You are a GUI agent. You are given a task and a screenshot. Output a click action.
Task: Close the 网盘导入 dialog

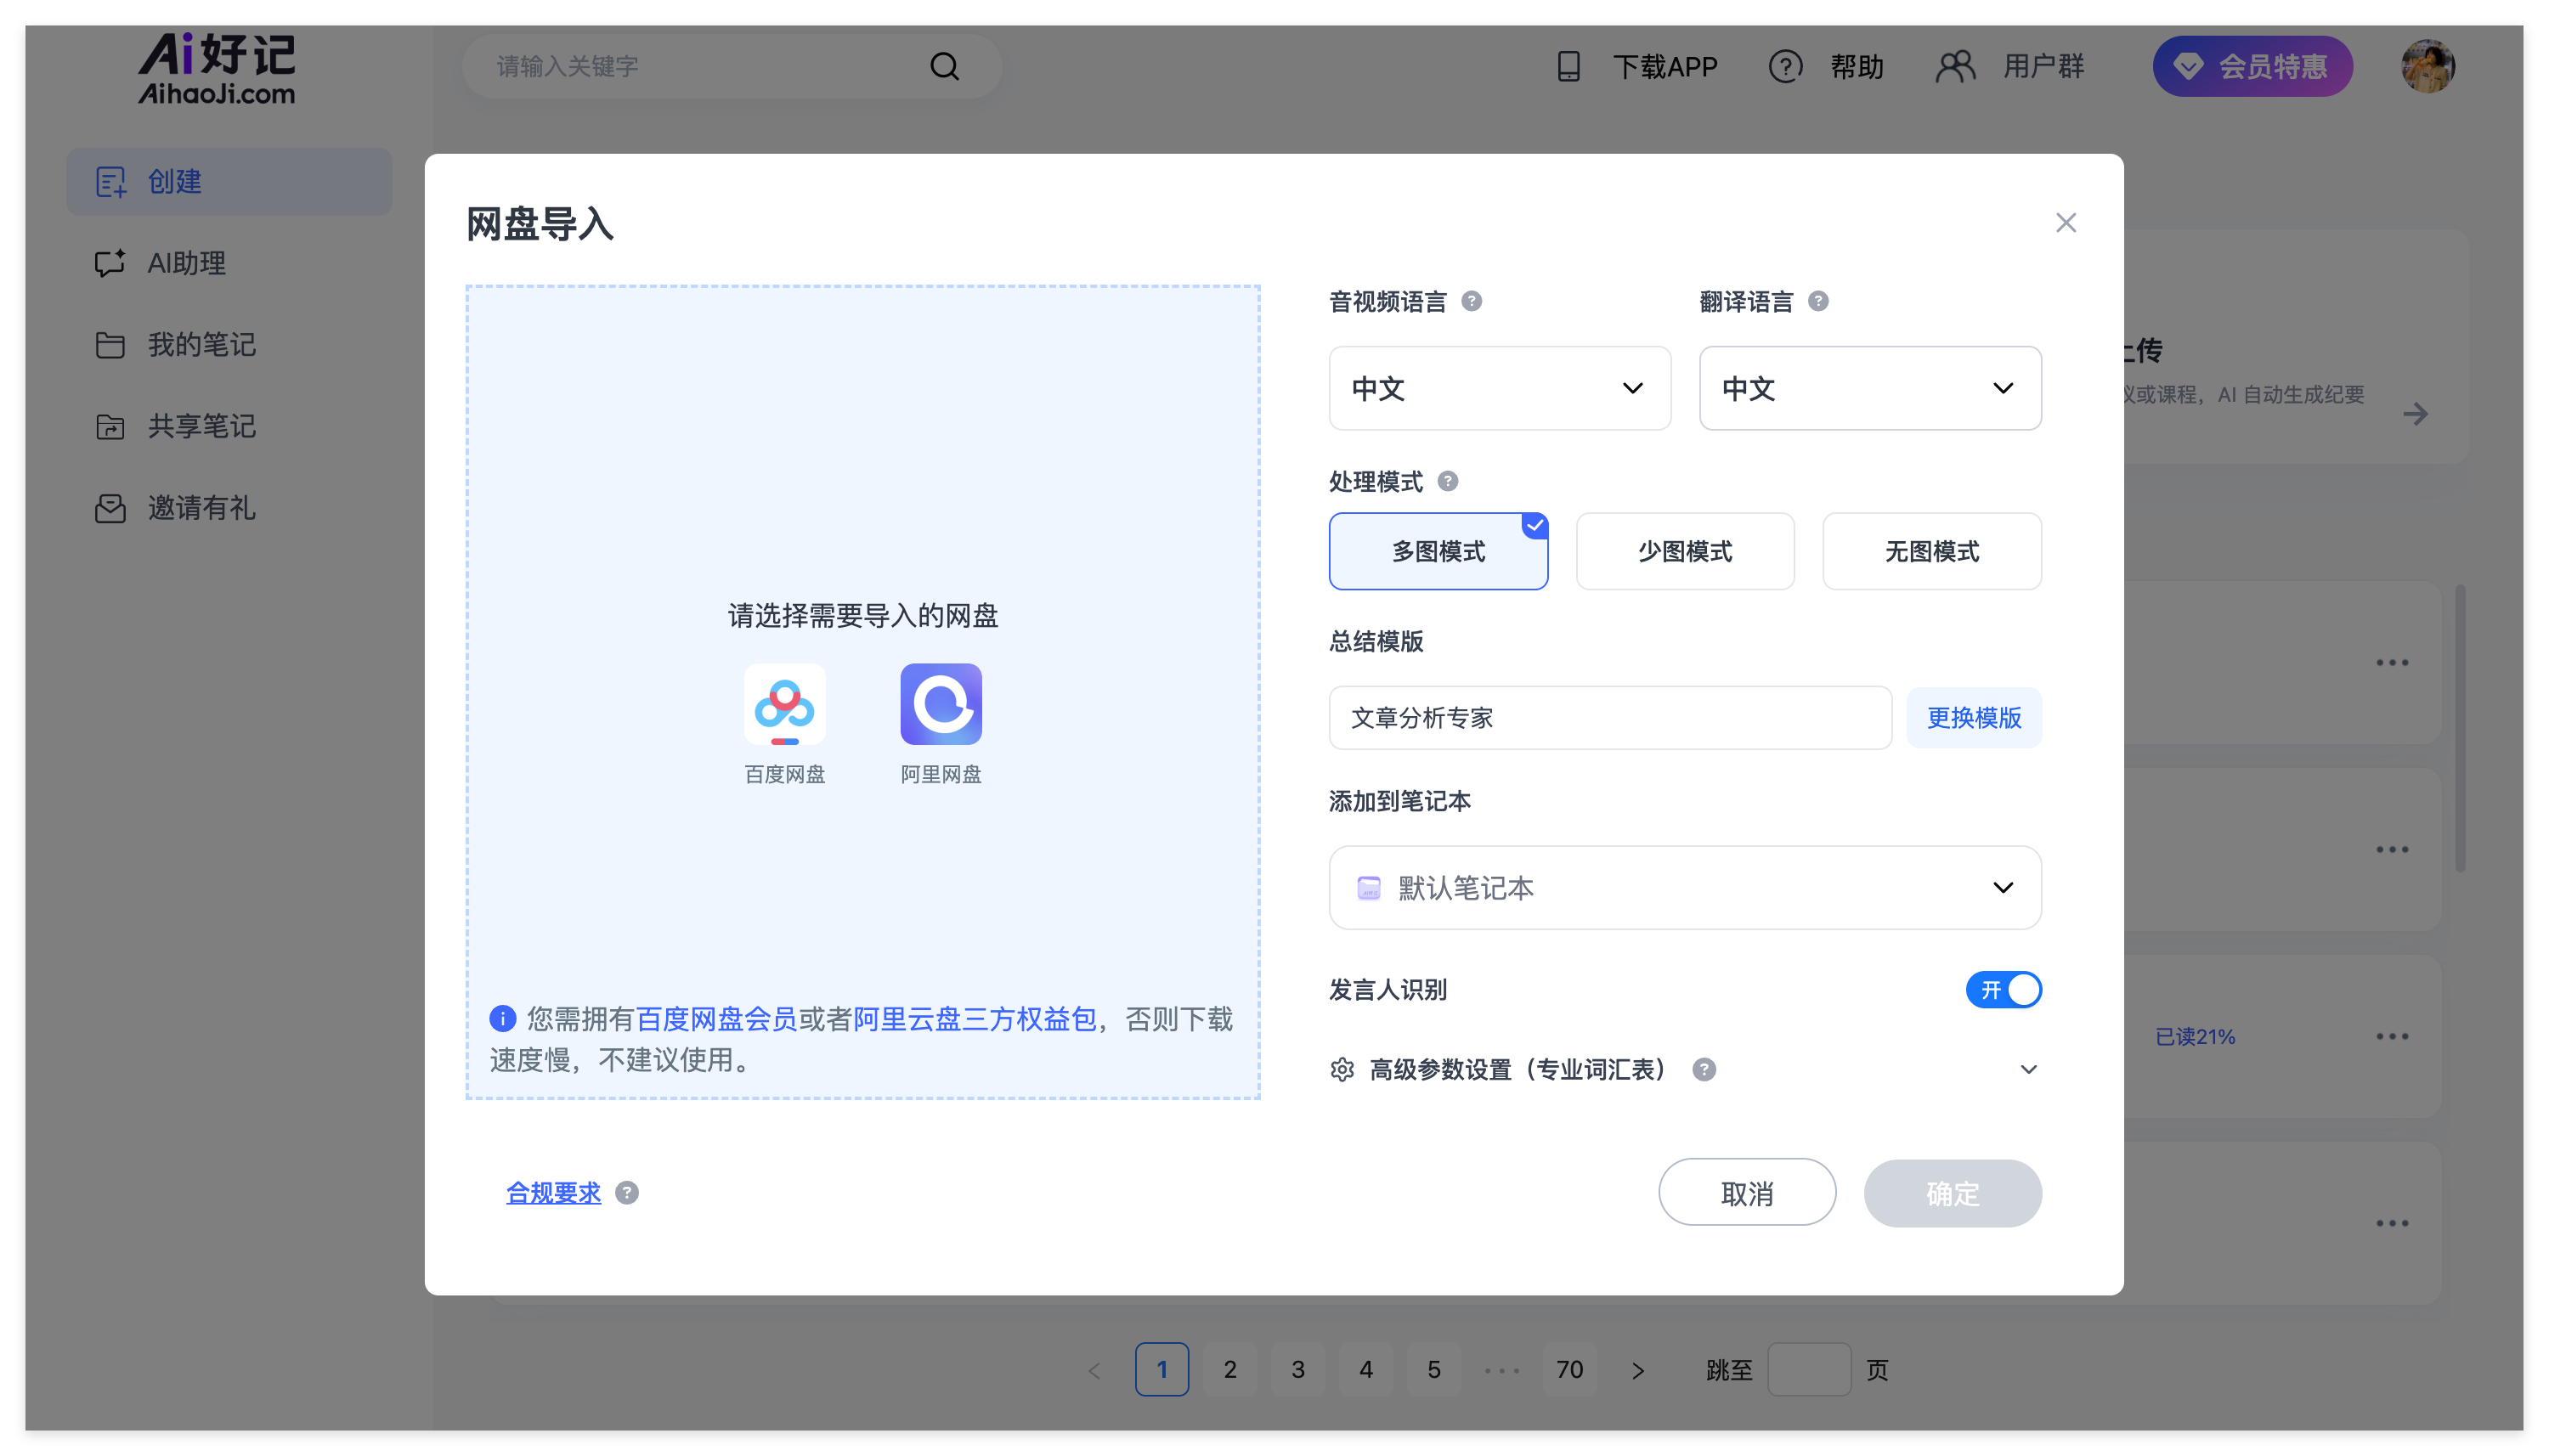click(x=2065, y=222)
